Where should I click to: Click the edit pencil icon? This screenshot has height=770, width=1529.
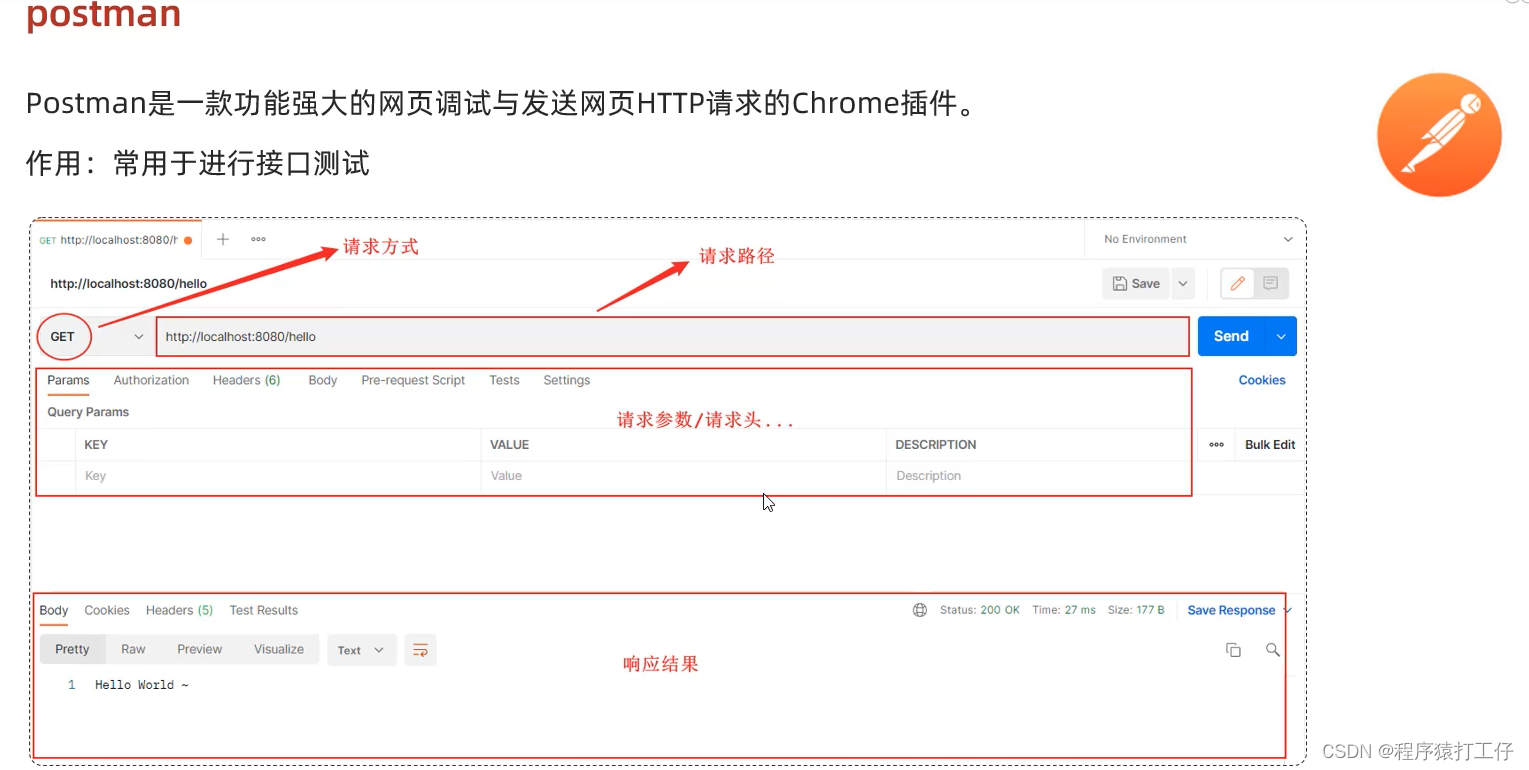point(1237,283)
